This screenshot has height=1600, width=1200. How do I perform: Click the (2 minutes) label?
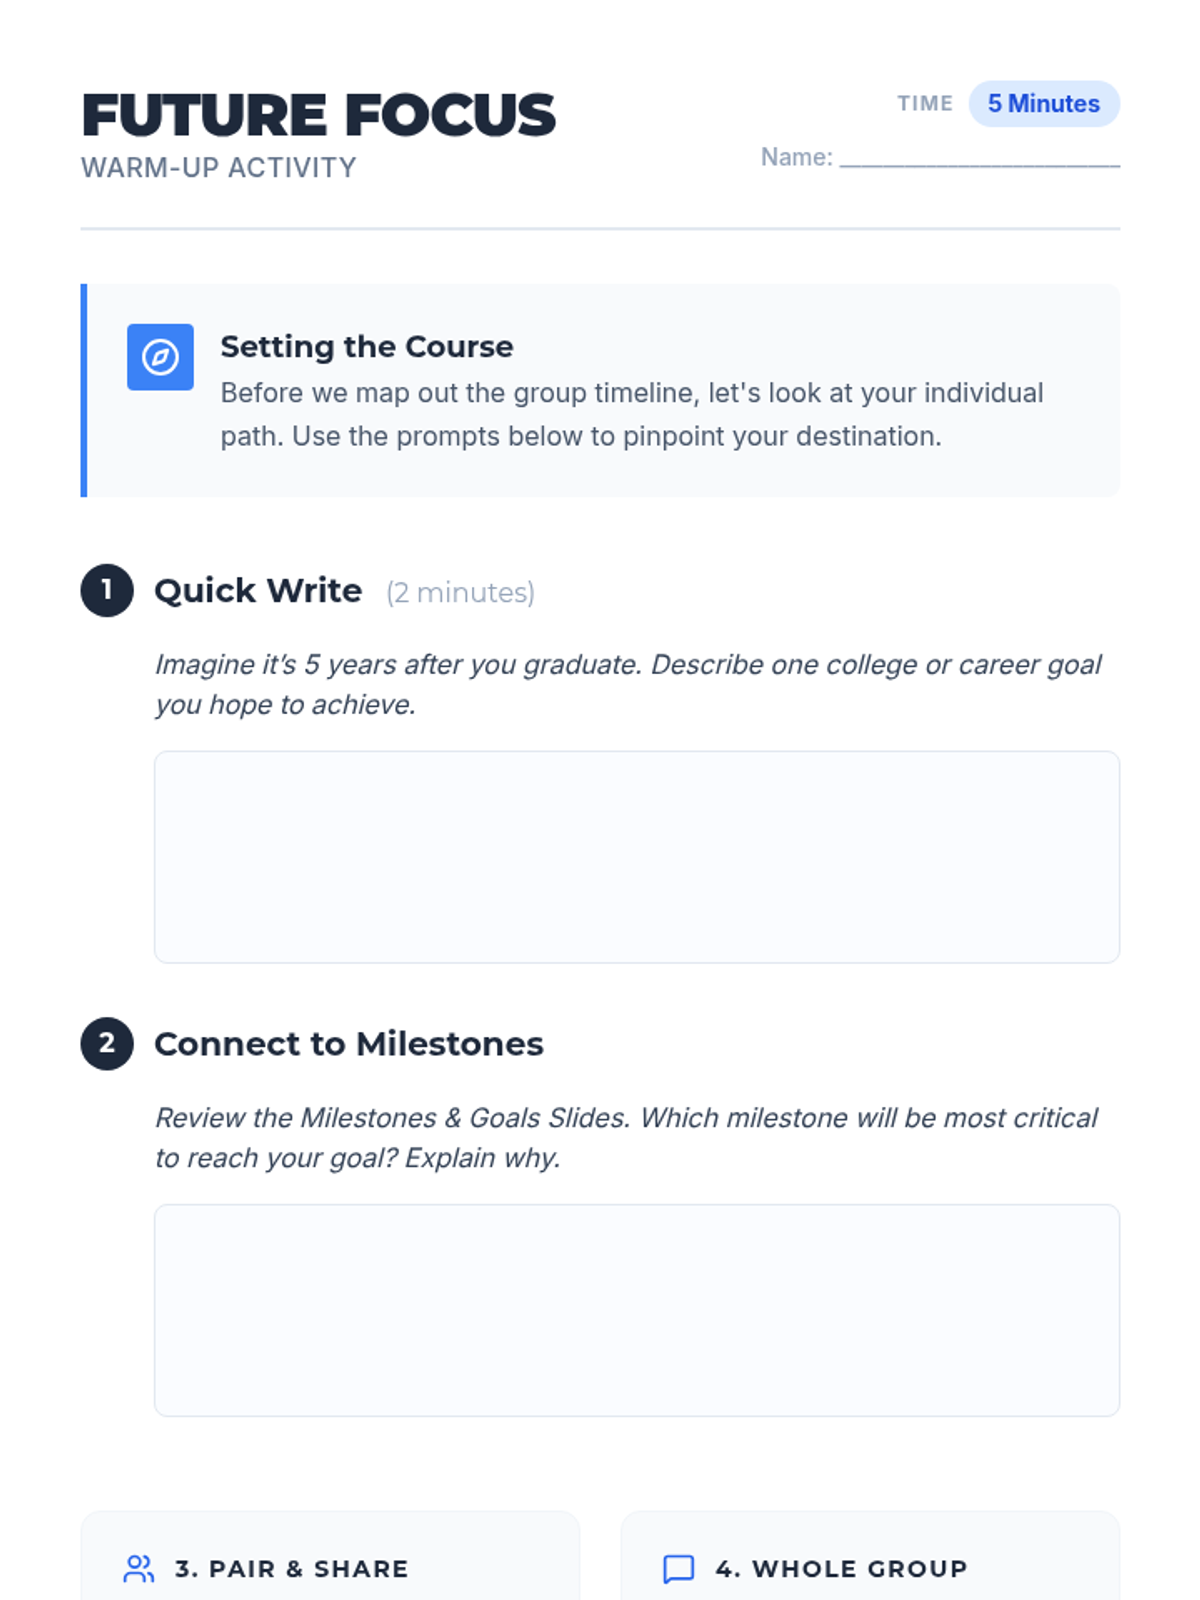click(461, 593)
